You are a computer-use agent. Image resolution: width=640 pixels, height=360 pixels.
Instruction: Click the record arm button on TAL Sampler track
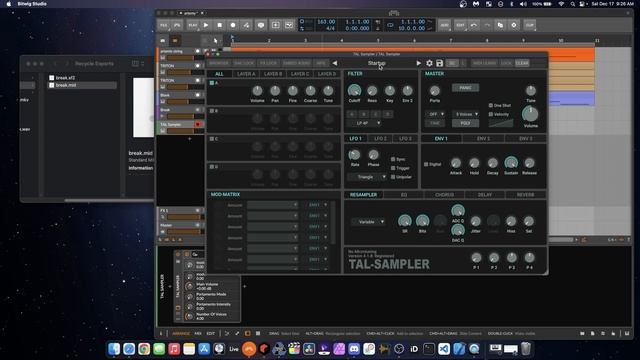point(198,124)
